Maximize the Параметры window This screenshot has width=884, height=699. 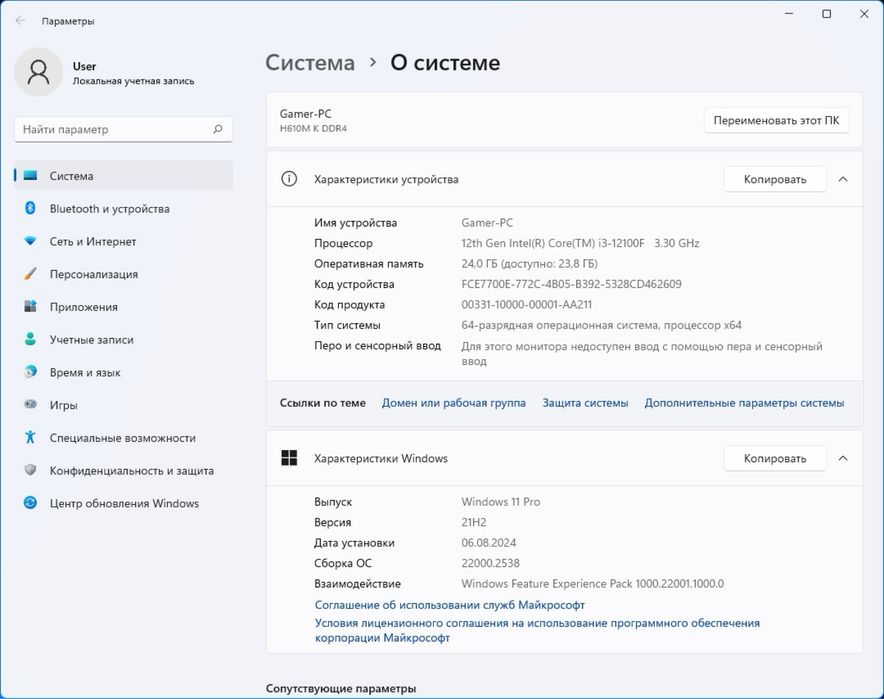click(x=826, y=14)
